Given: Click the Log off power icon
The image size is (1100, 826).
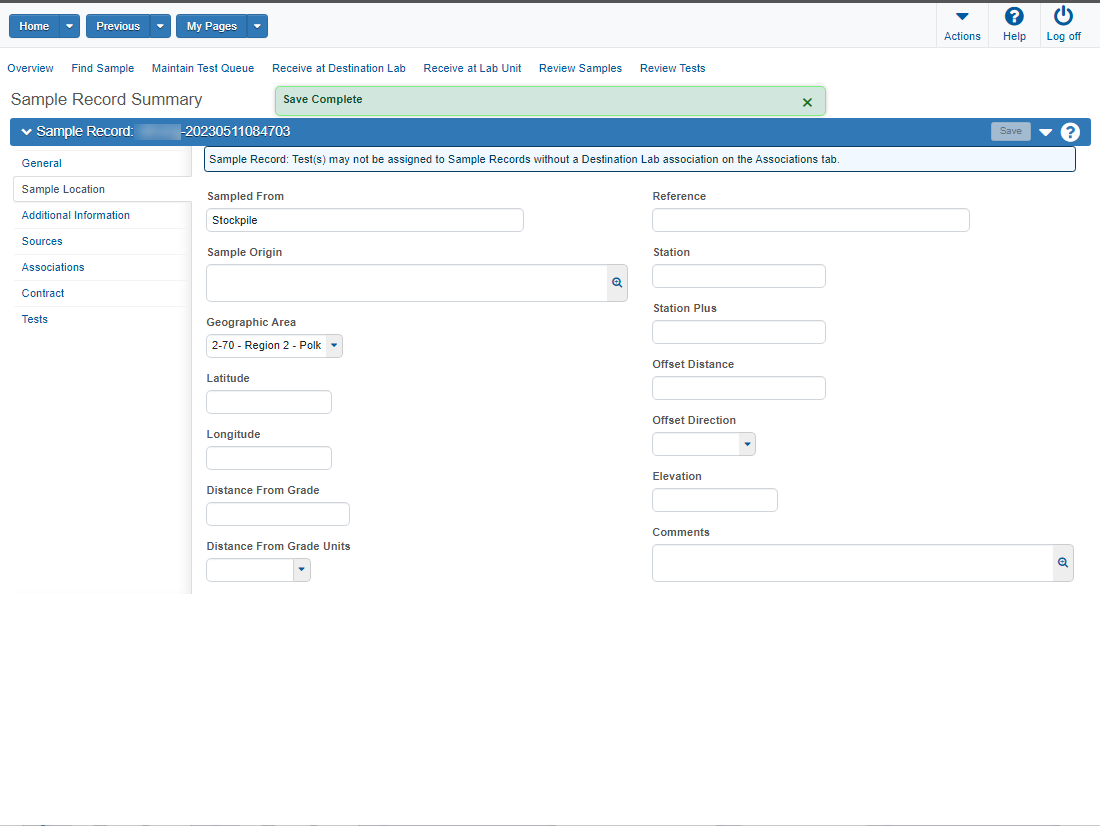Looking at the screenshot, I should pos(1063,16).
